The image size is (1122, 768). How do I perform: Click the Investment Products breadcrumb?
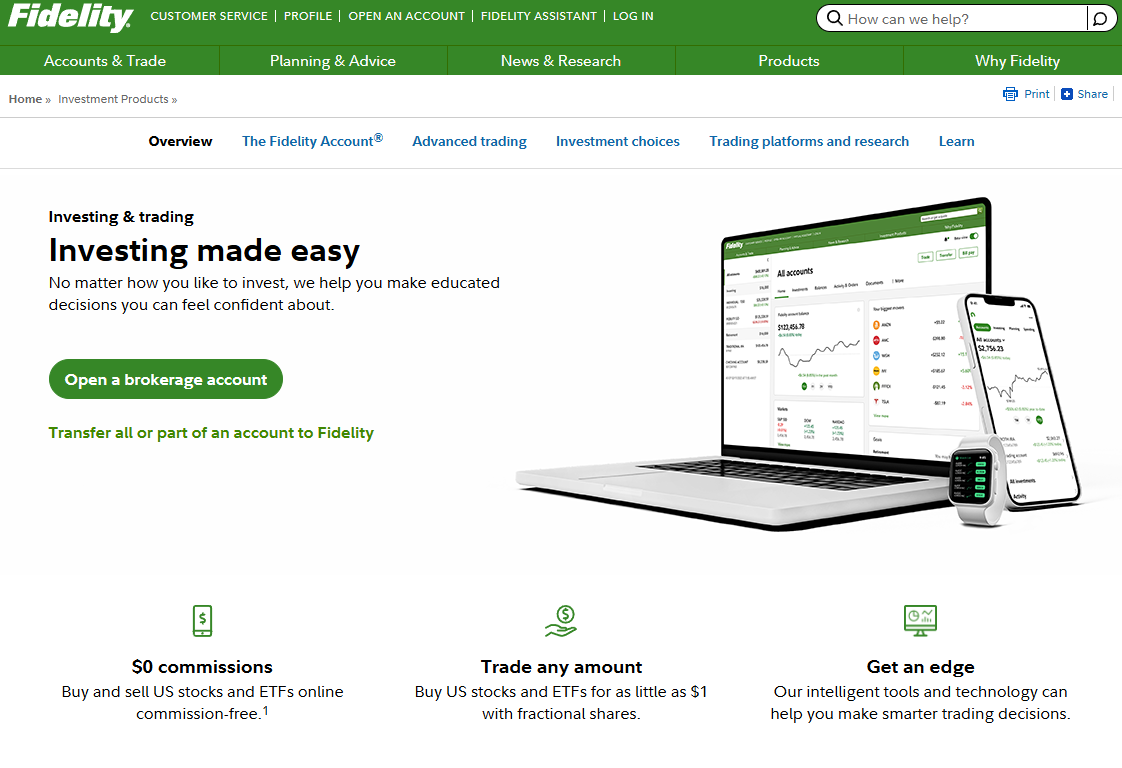(113, 99)
